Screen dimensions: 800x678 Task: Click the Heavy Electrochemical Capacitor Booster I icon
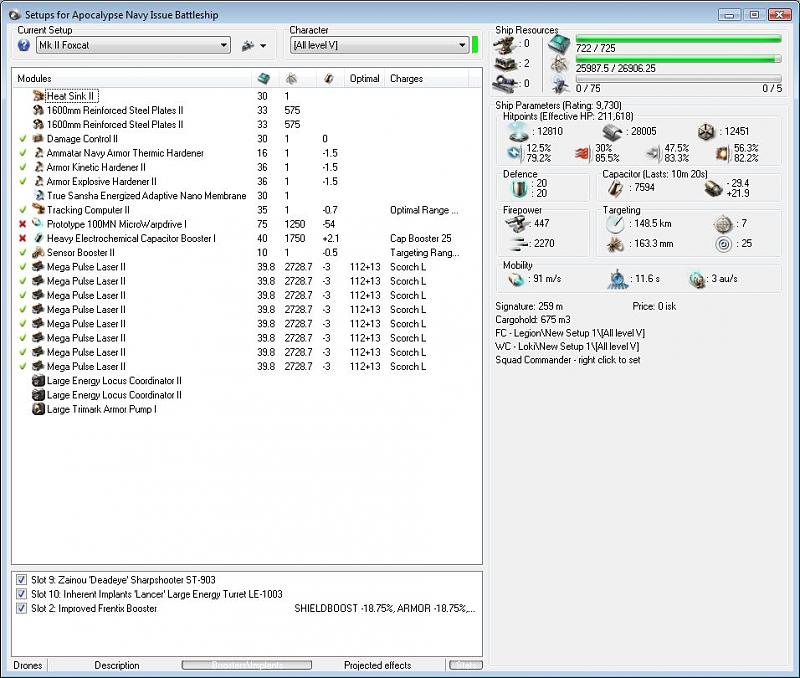point(38,238)
